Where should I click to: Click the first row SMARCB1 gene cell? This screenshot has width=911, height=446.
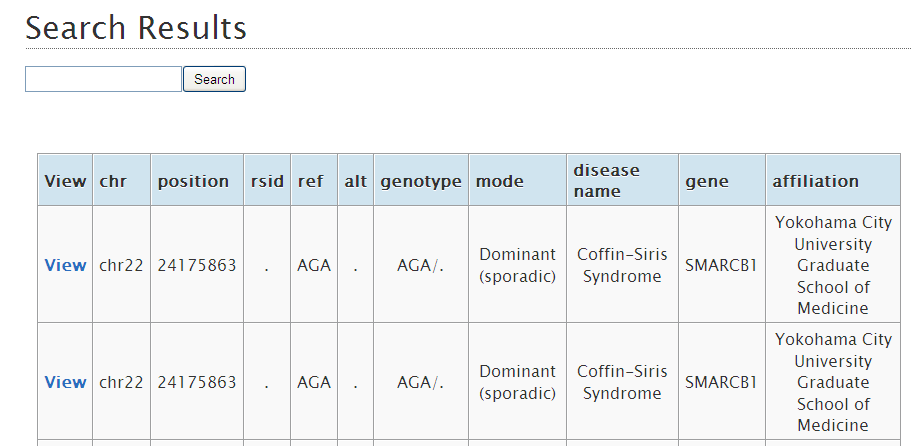click(x=722, y=265)
